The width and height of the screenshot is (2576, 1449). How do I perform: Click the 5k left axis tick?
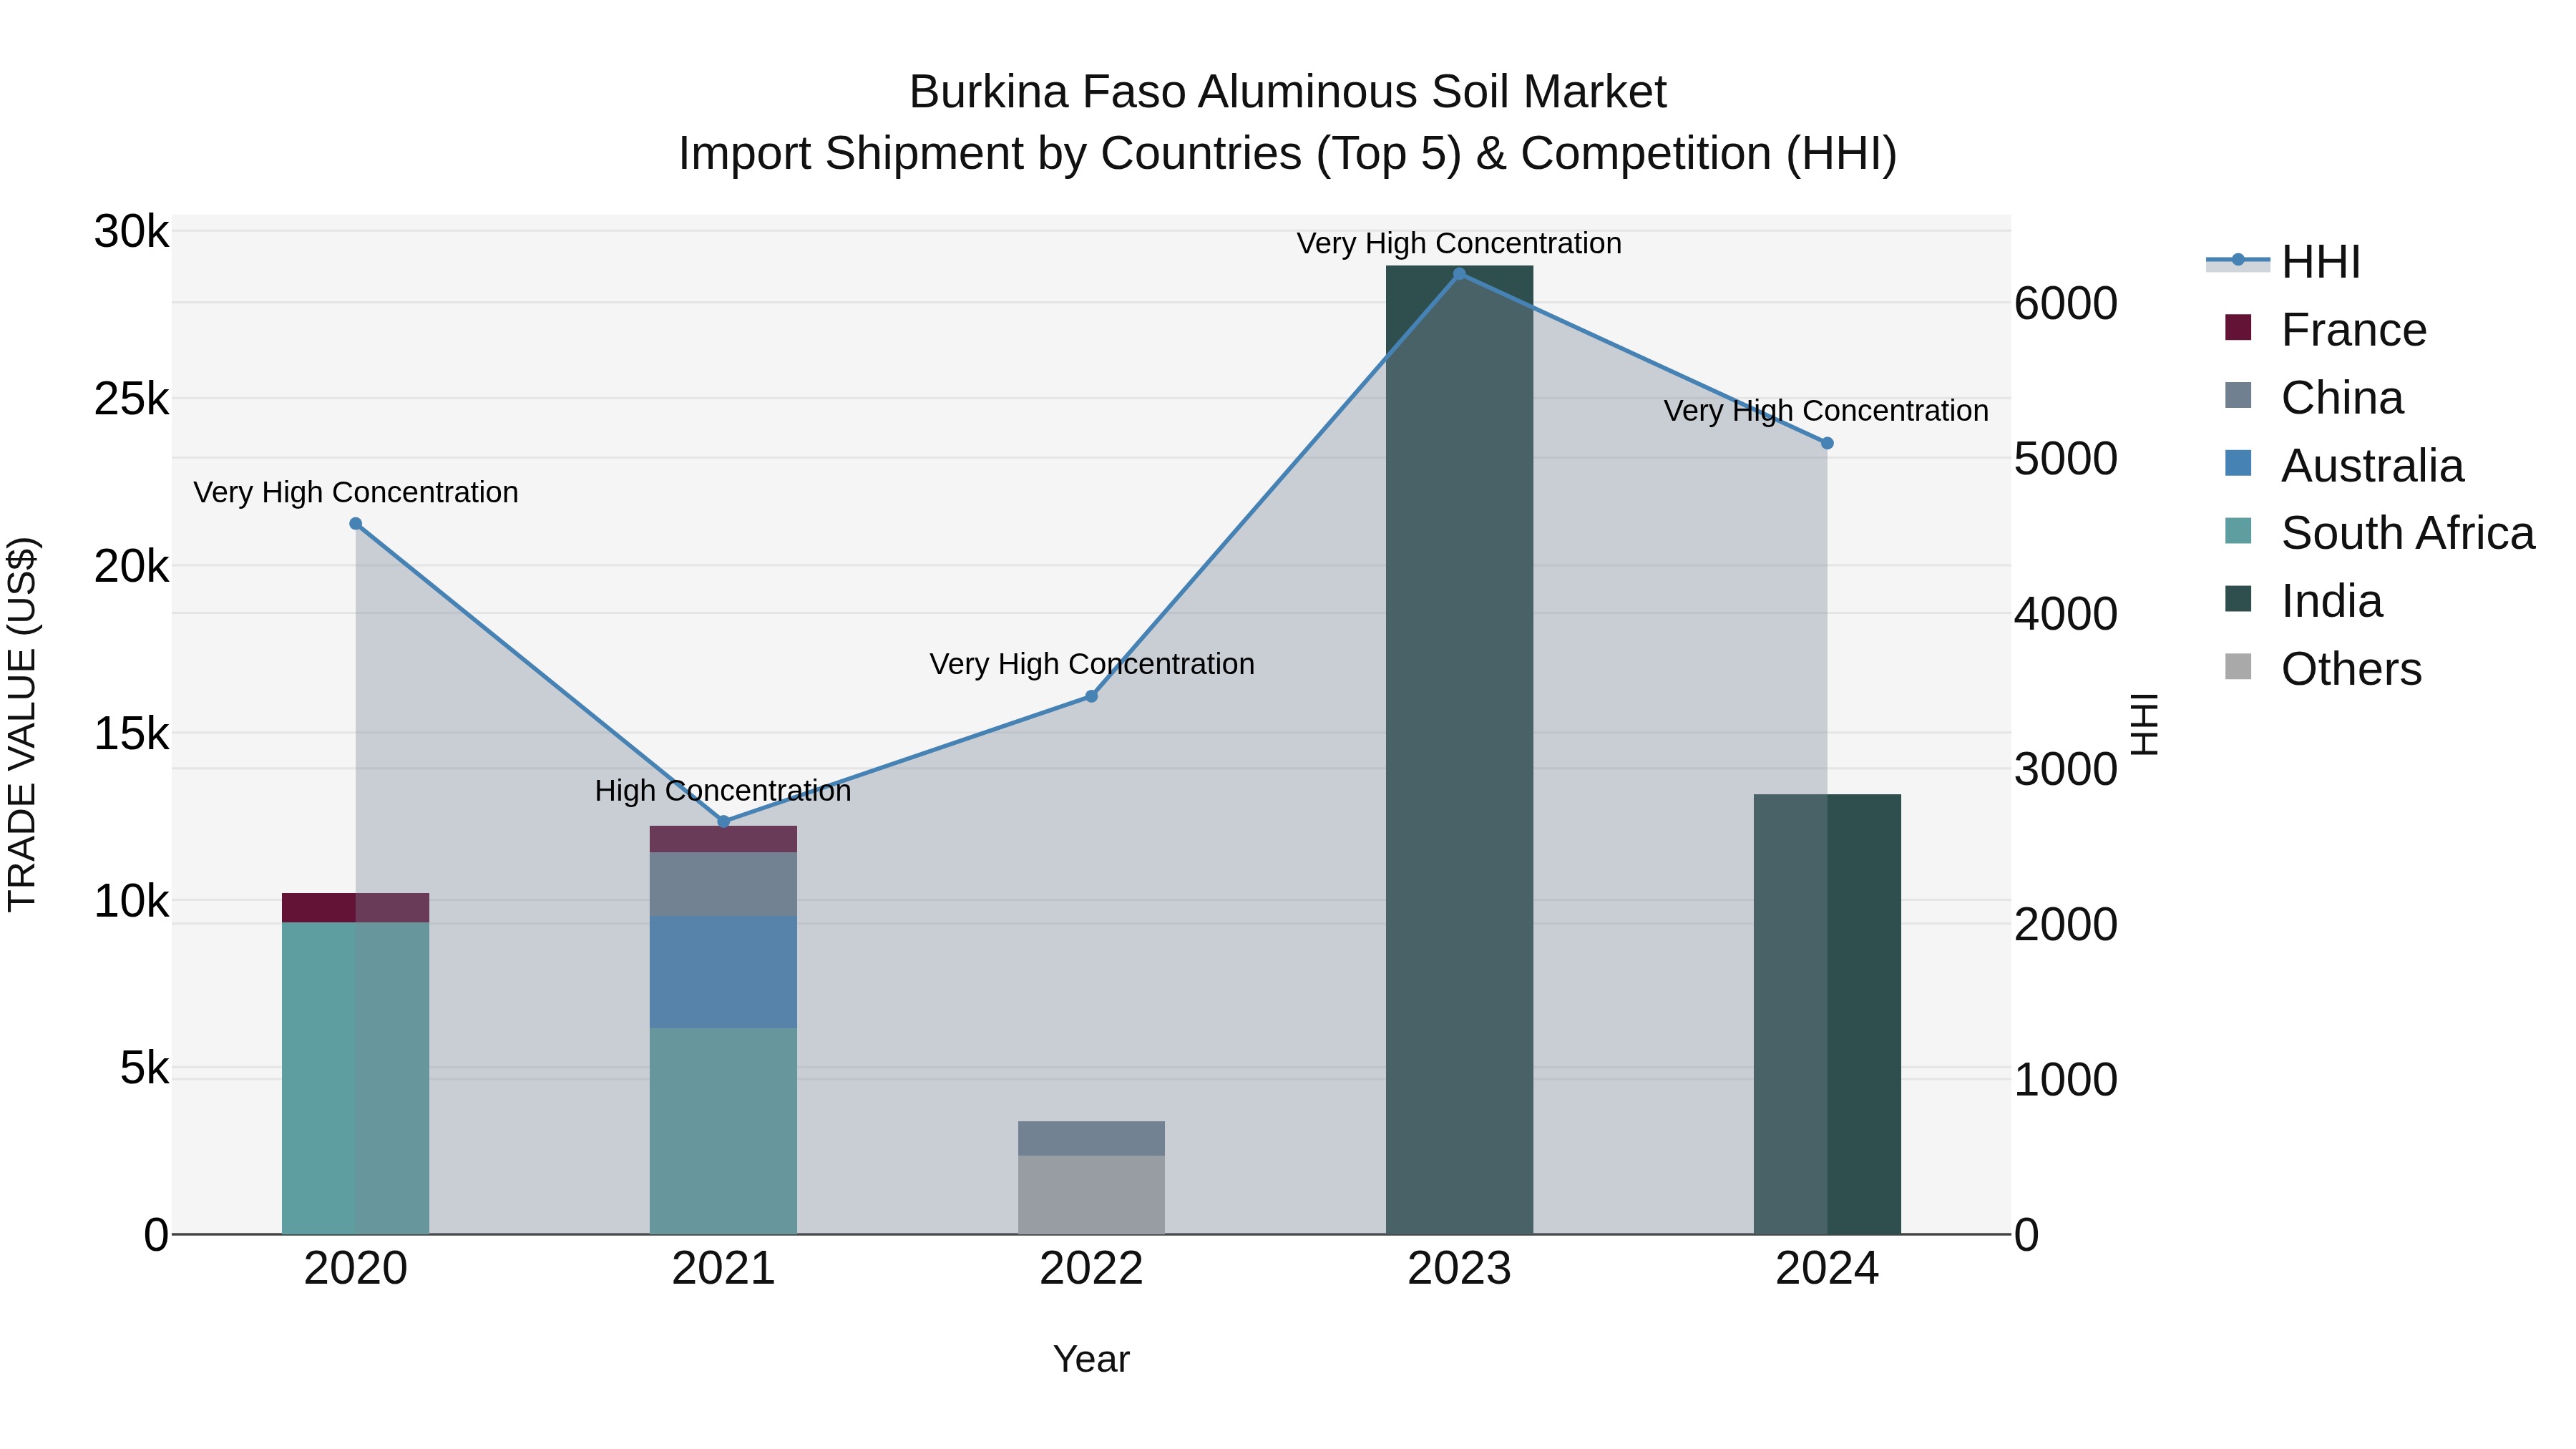(145, 1068)
